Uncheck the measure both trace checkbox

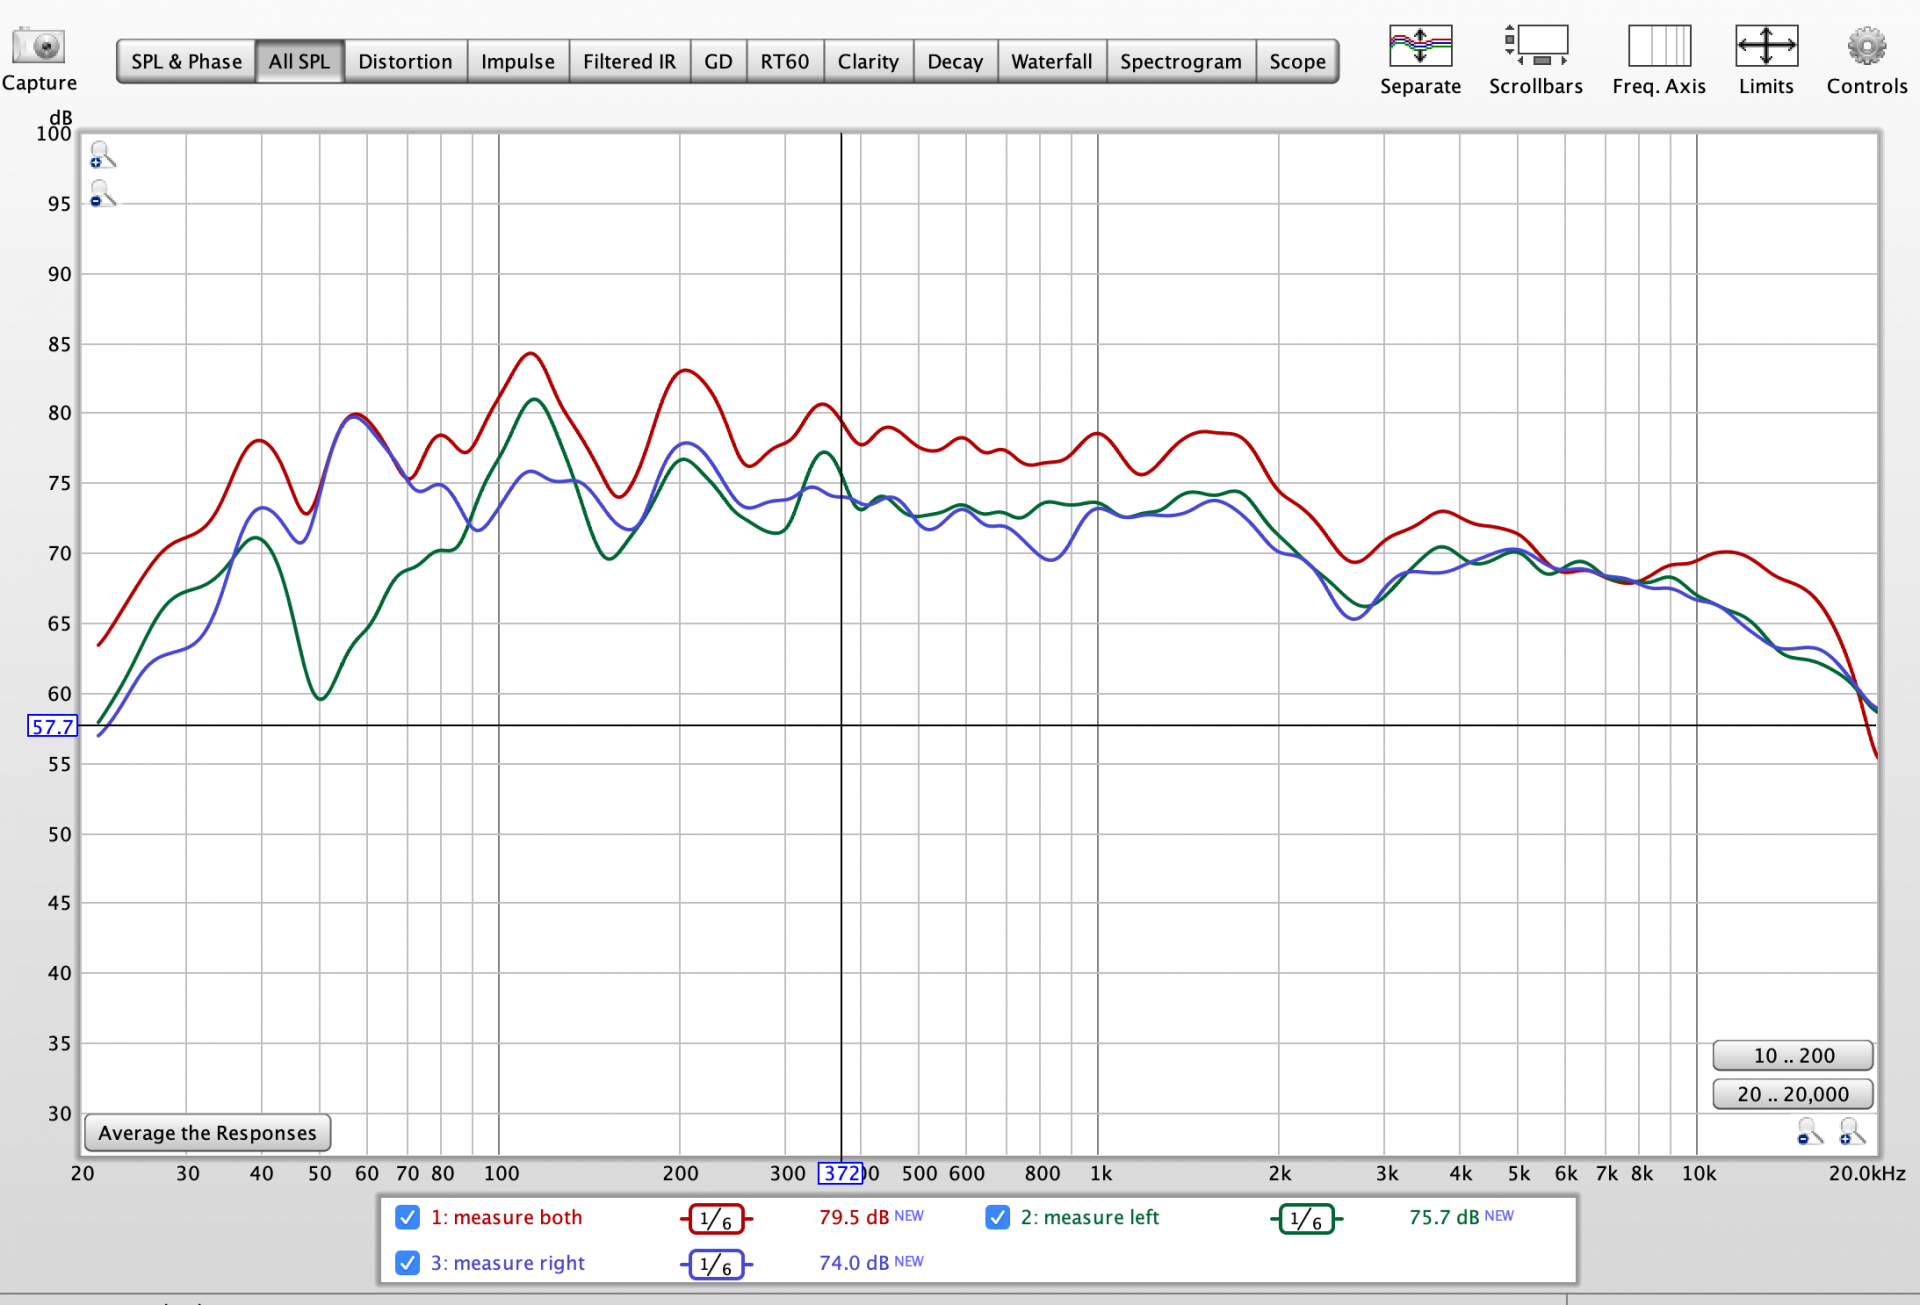coord(407,1217)
